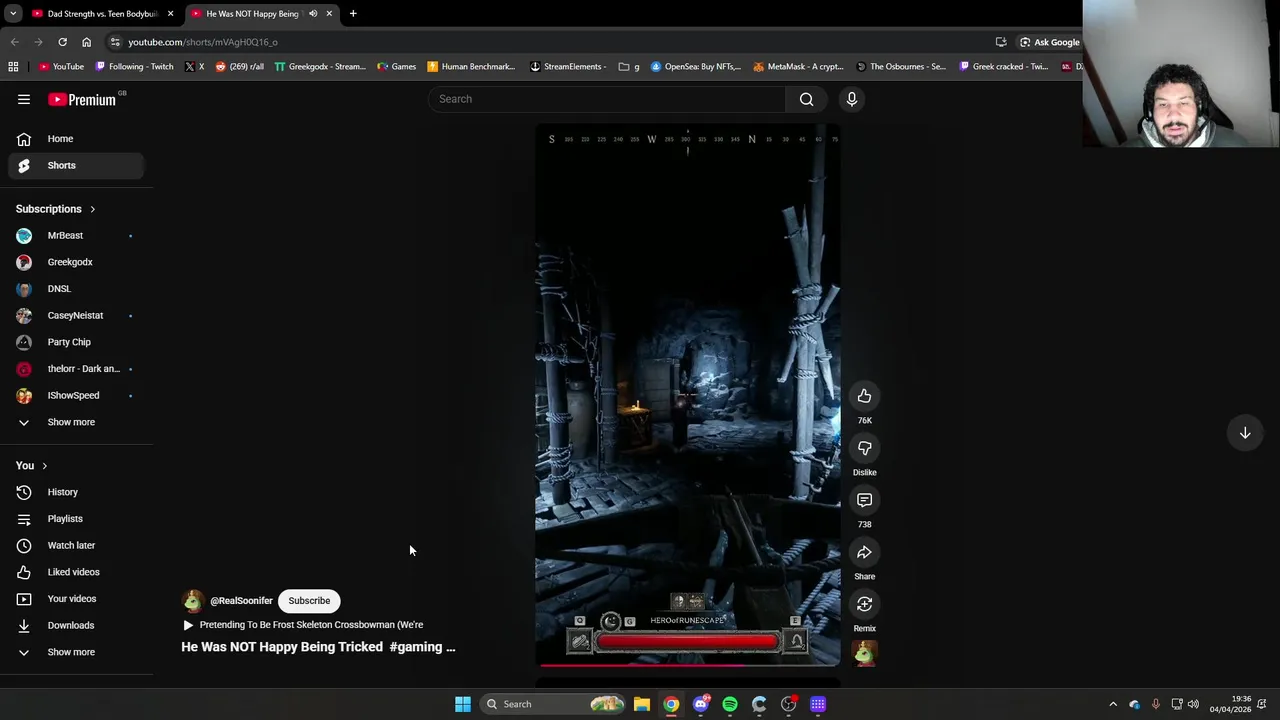Expand Subscriptions section chevron
Screen dimensions: 1280x720
click(x=92, y=209)
